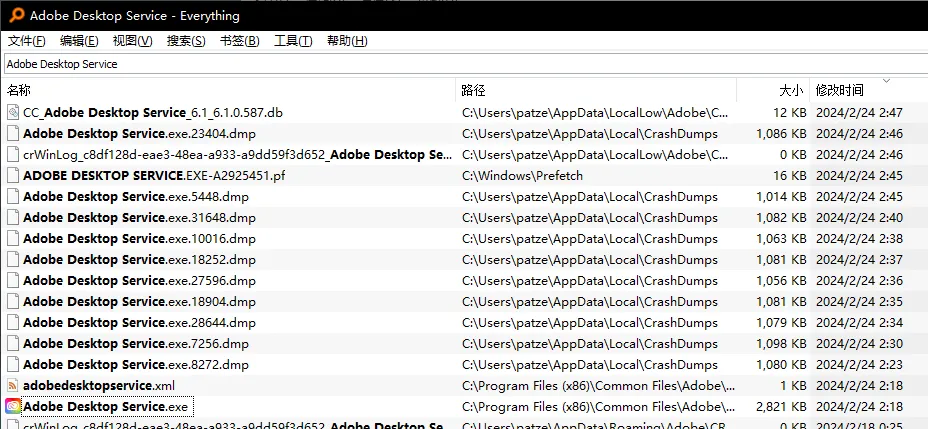This screenshot has height=429, width=928.
Task: Select file Adobe Desktop Service.exe.18904.dmp
Action: pyautogui.click(x=140, y=302)
